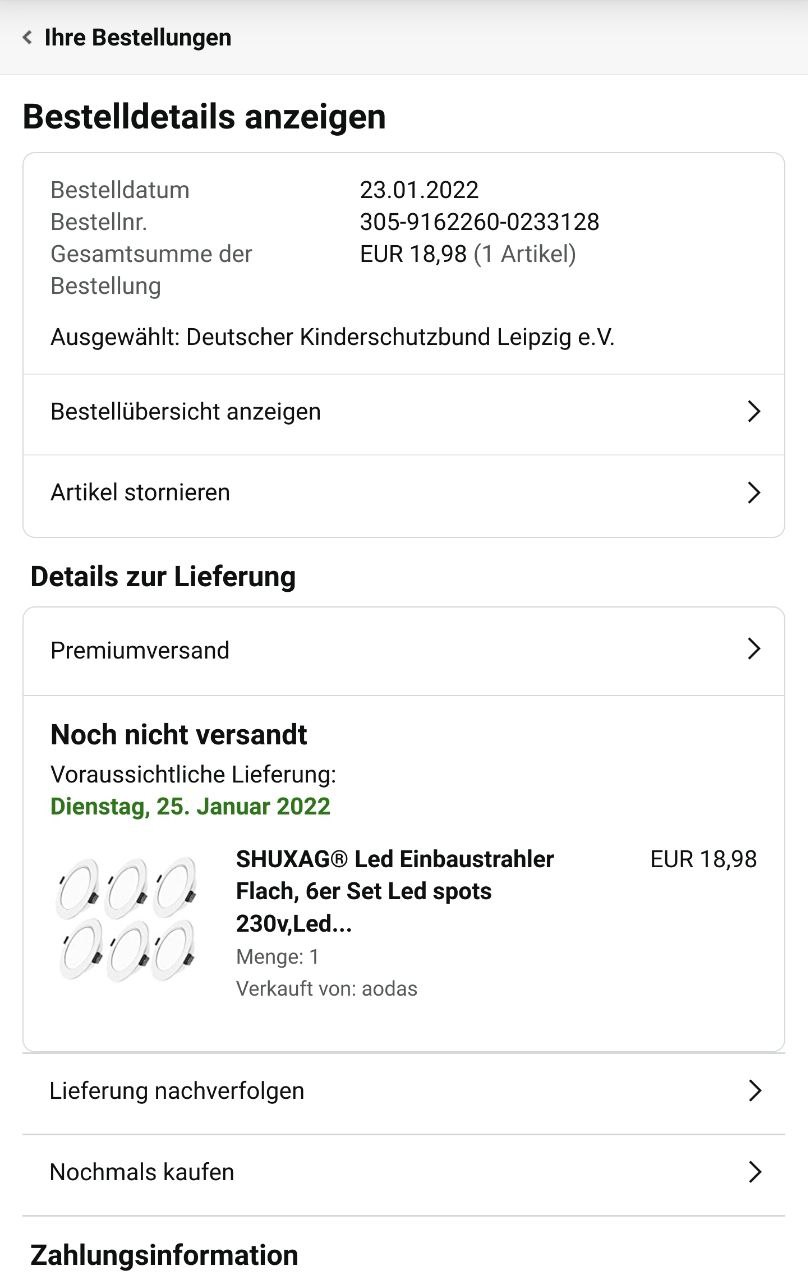Click chevron beside Nochmals kaufen

(754, 1172)
